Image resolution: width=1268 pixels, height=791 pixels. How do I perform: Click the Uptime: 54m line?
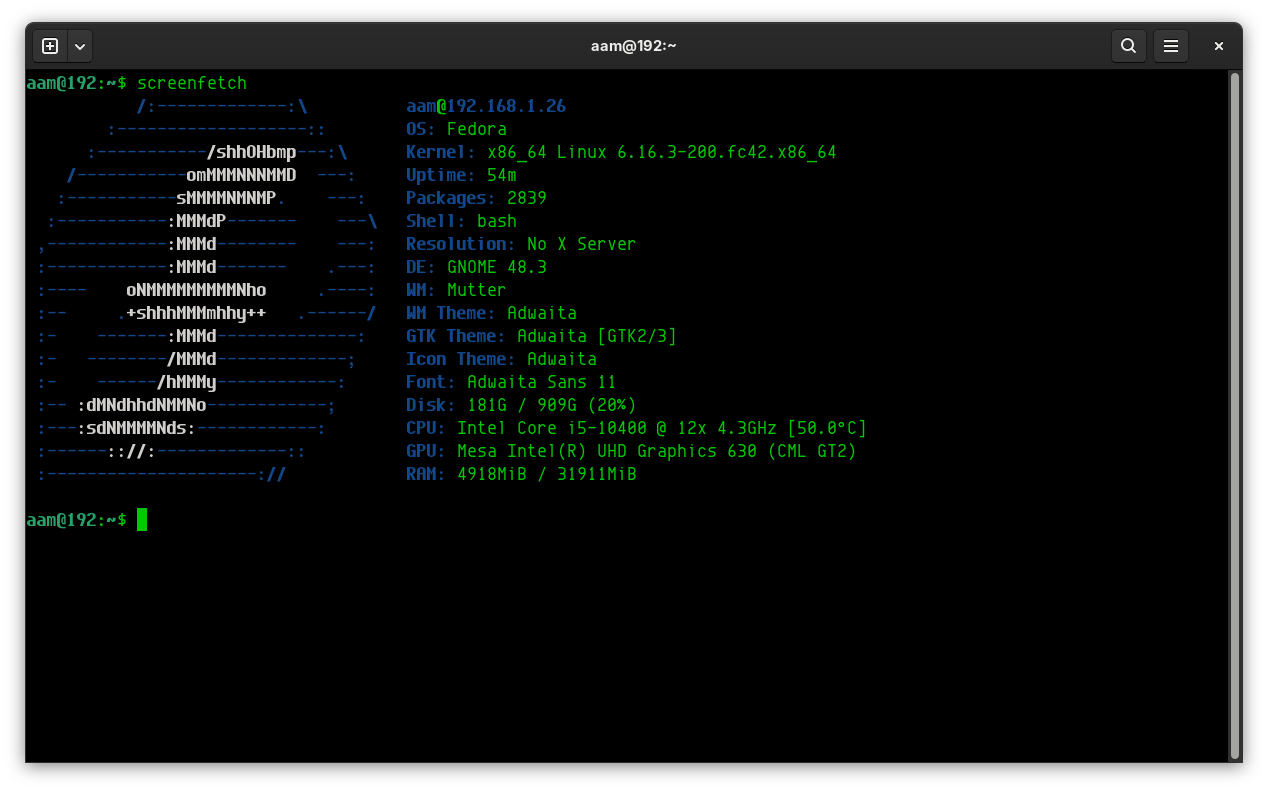point(461,175)
